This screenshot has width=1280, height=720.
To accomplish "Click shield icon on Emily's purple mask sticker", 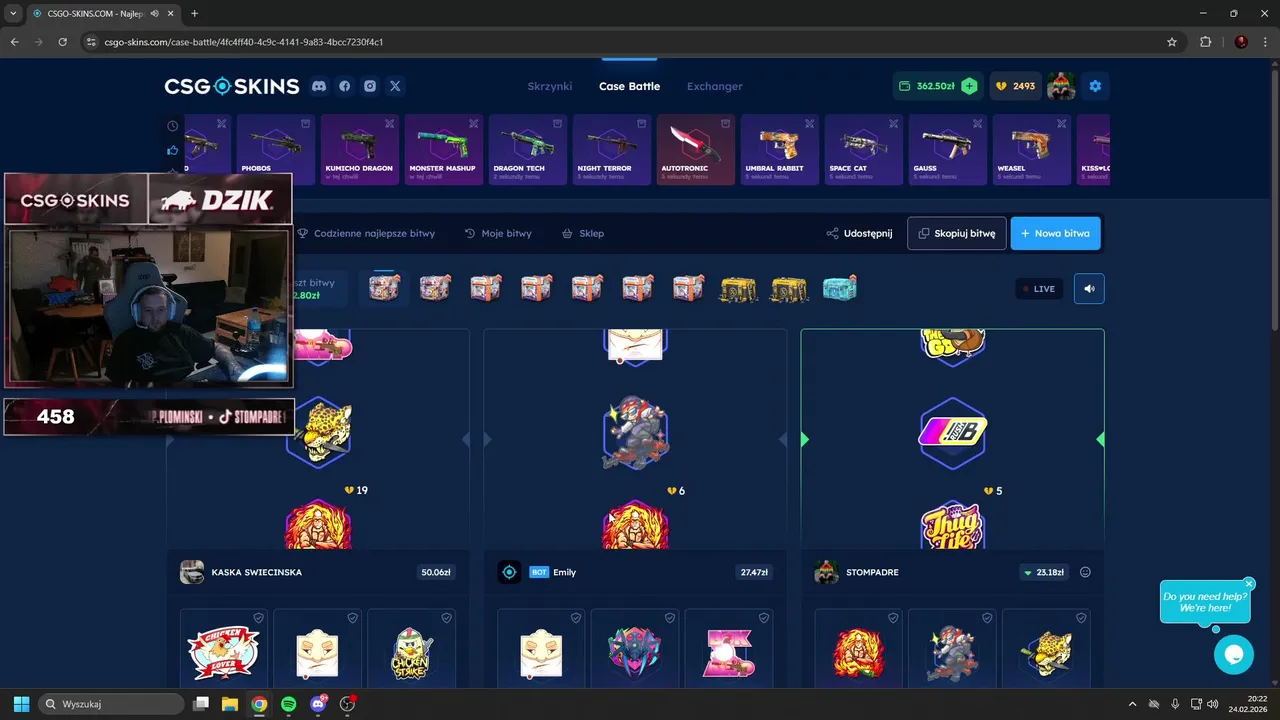I will (669, 618).
